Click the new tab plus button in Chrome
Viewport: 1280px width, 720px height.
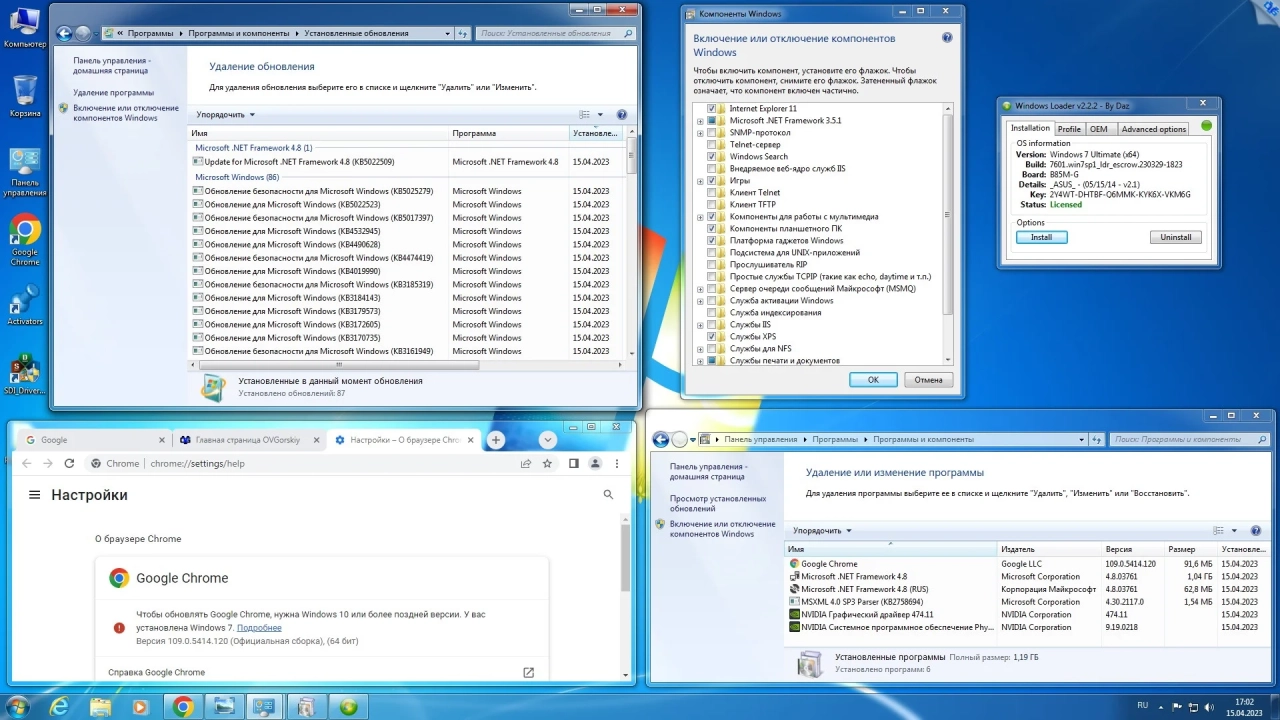(x=496, y=440)
